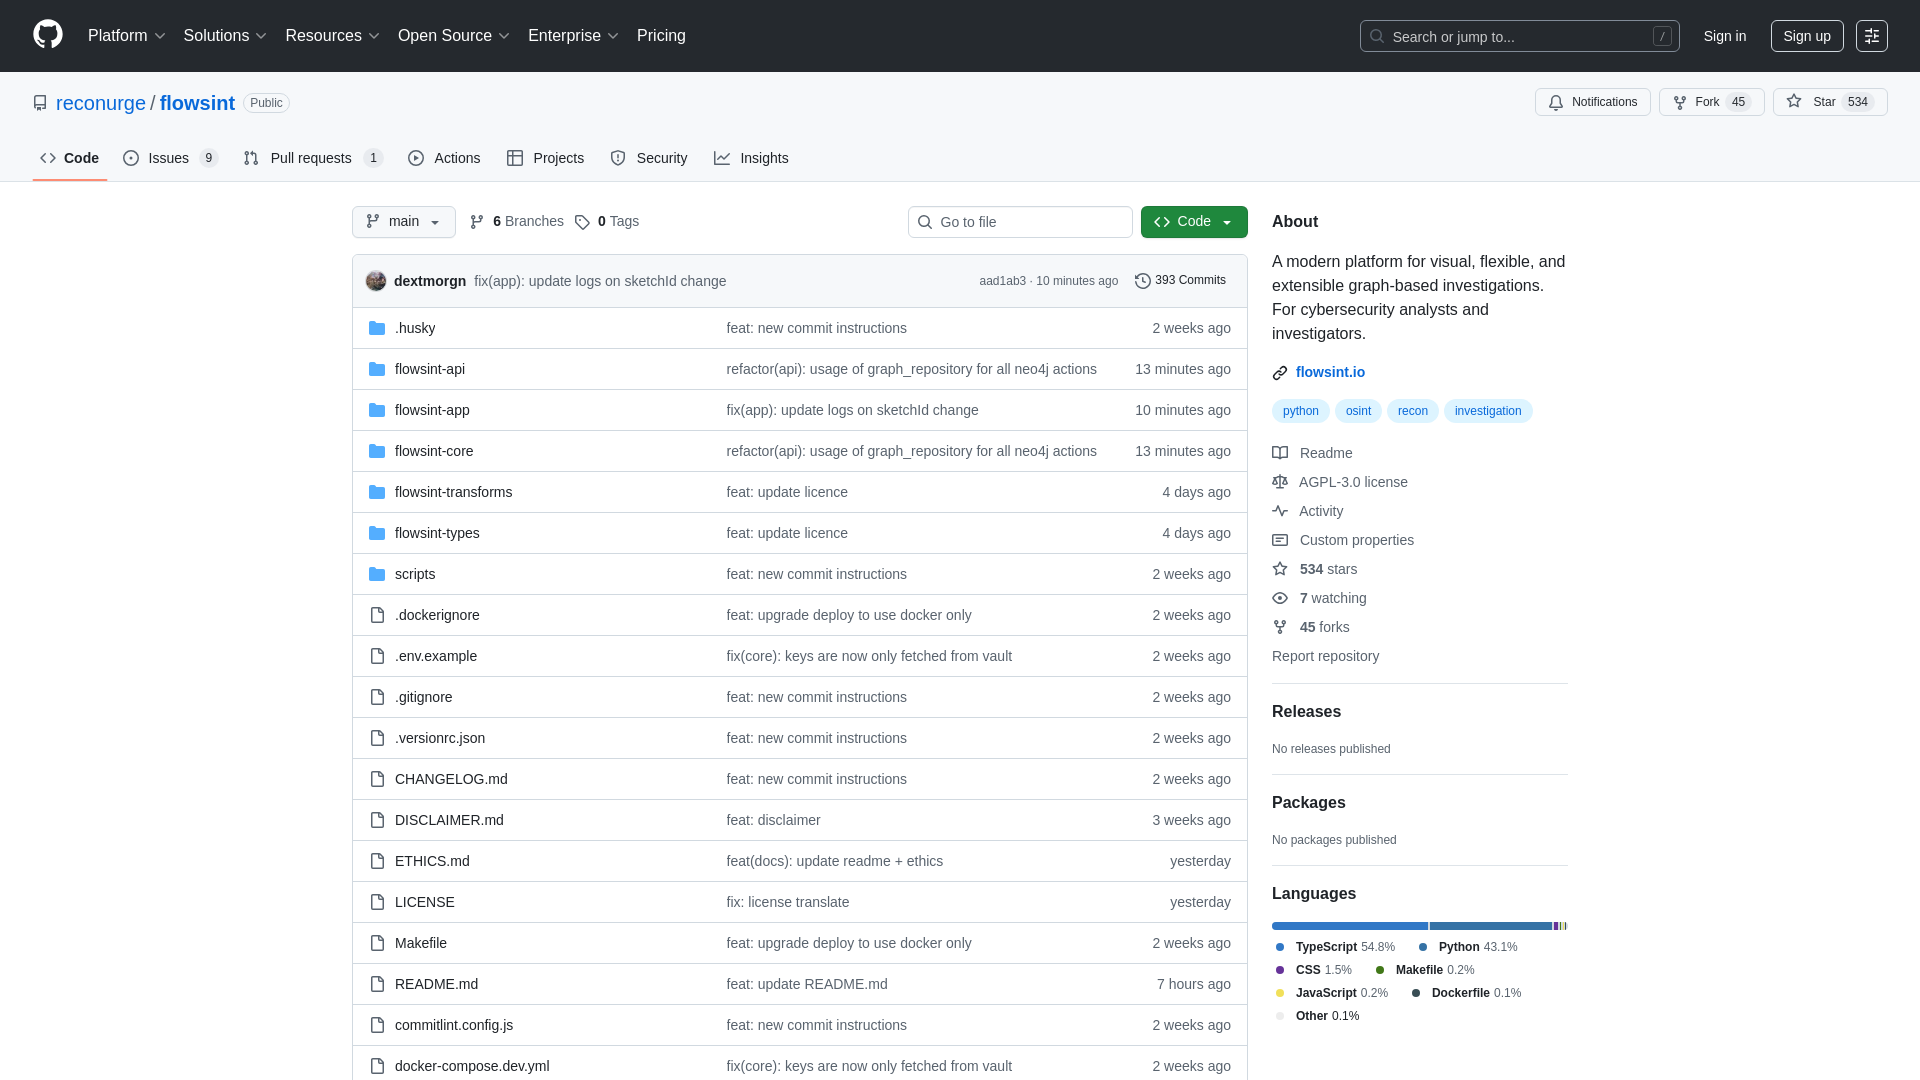Open the command palette icon next to Sign up
Screen dimensions: 1920x1080
[x=1873, y=36]
